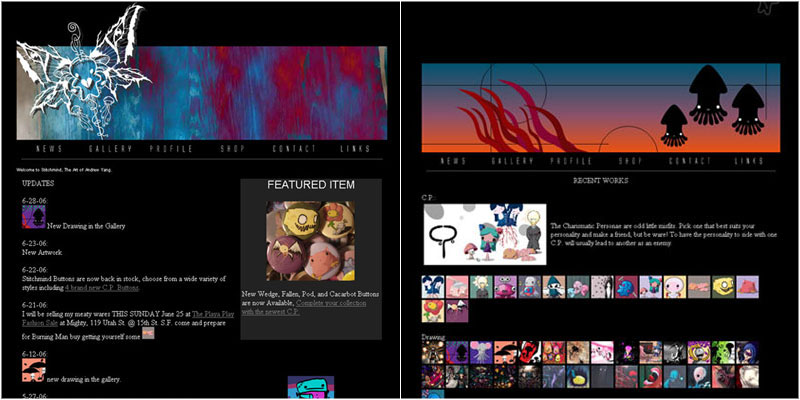
Task: Open the C.P. red flower thumbnail
Action: tap(433, 311)
